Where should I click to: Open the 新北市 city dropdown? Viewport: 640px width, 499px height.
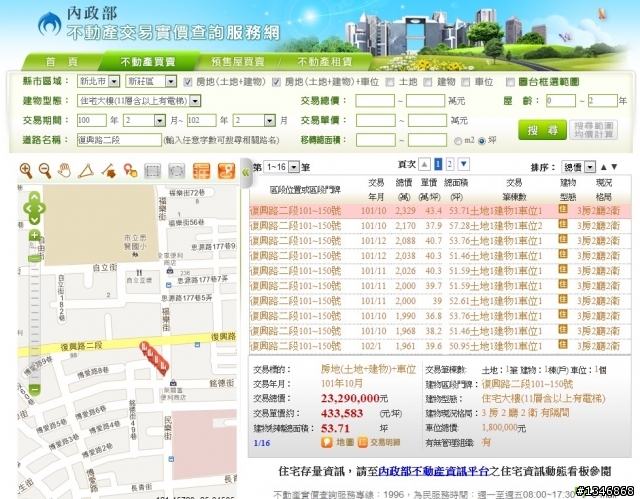(x=98, y=82)
